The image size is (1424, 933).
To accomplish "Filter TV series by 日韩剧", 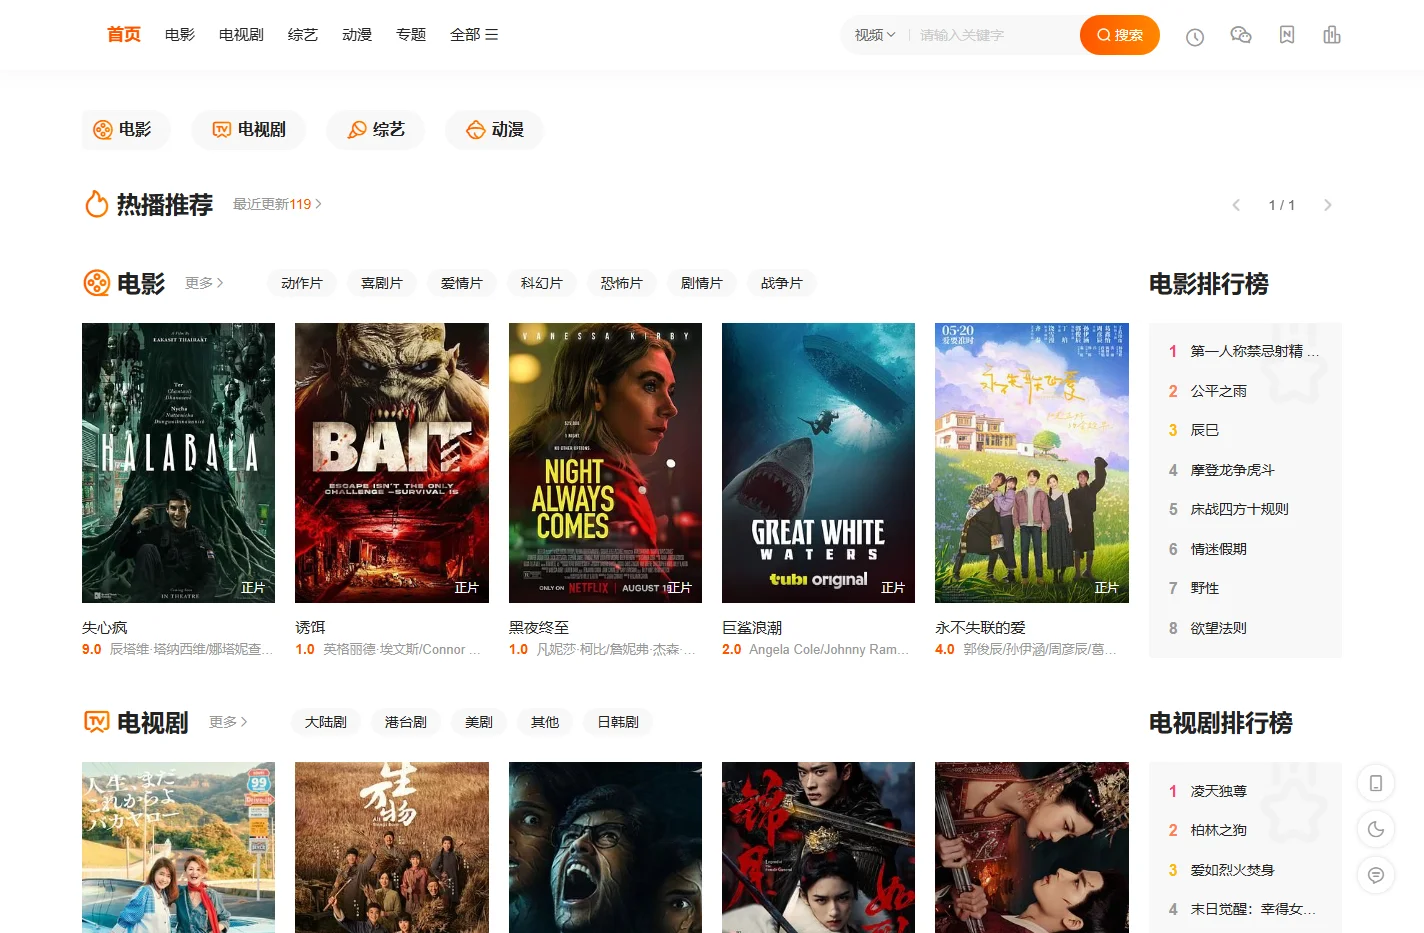I will pos(618,722).
